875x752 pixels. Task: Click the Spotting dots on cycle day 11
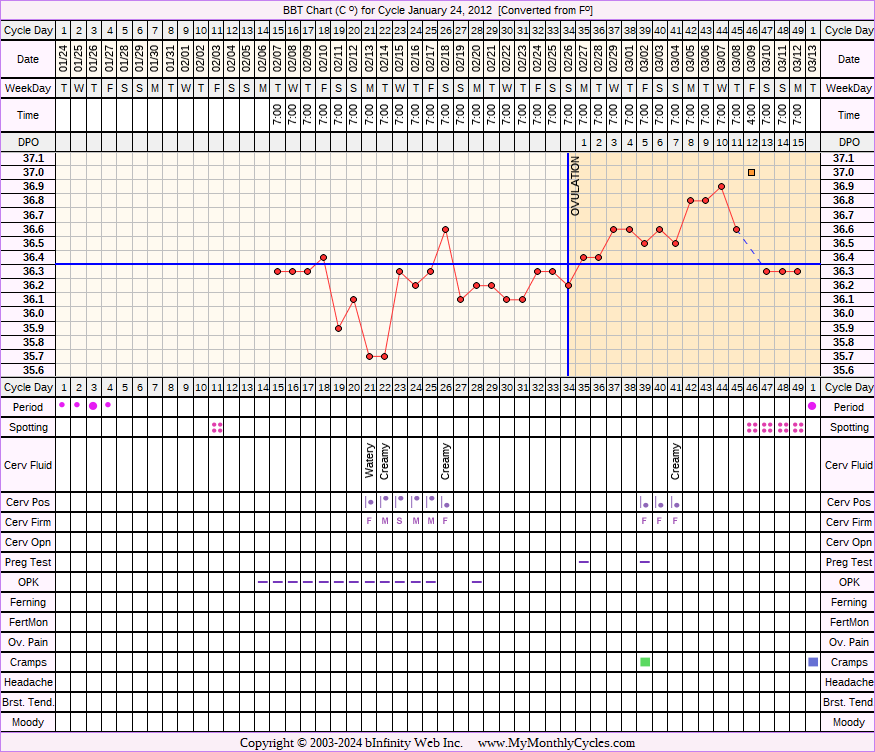(x=216, y=427)
